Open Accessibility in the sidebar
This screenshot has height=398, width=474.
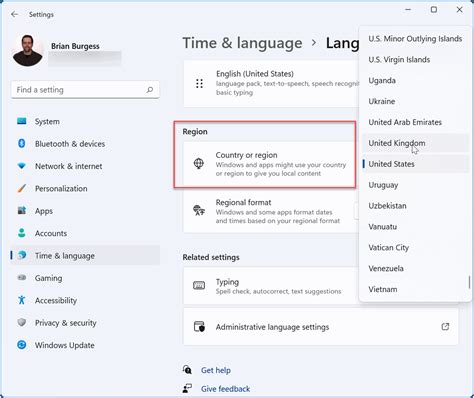click(85, 300)
